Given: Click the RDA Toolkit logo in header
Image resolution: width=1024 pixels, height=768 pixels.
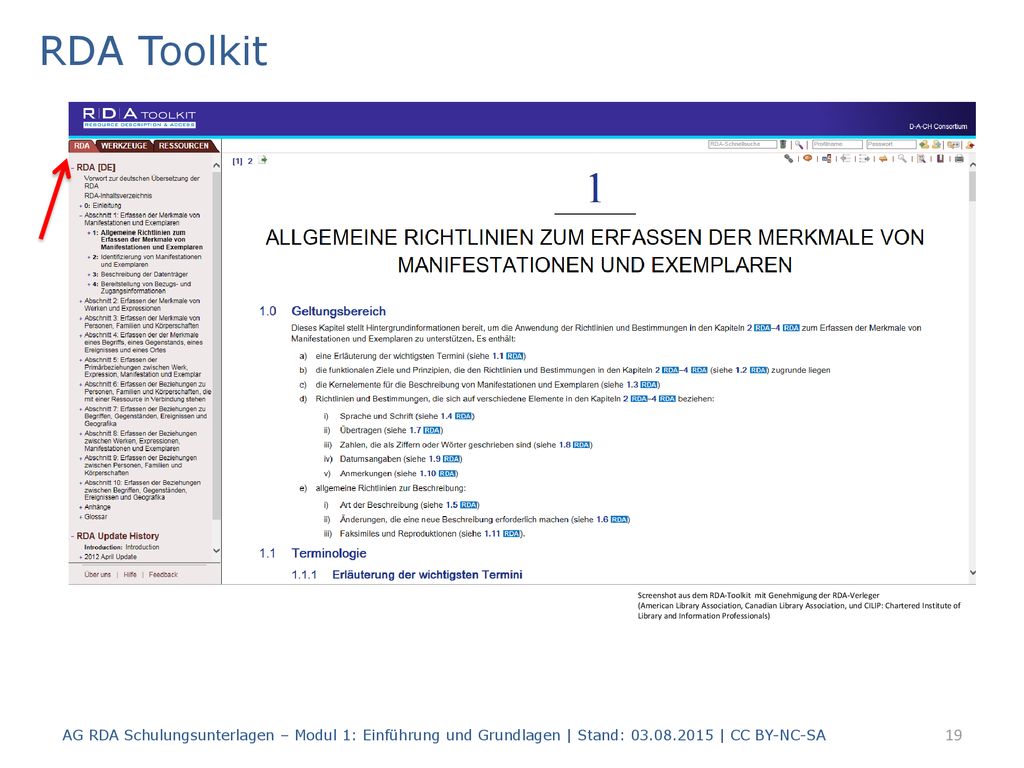Looking at the screenshot, I should click(x=139, y=117).
